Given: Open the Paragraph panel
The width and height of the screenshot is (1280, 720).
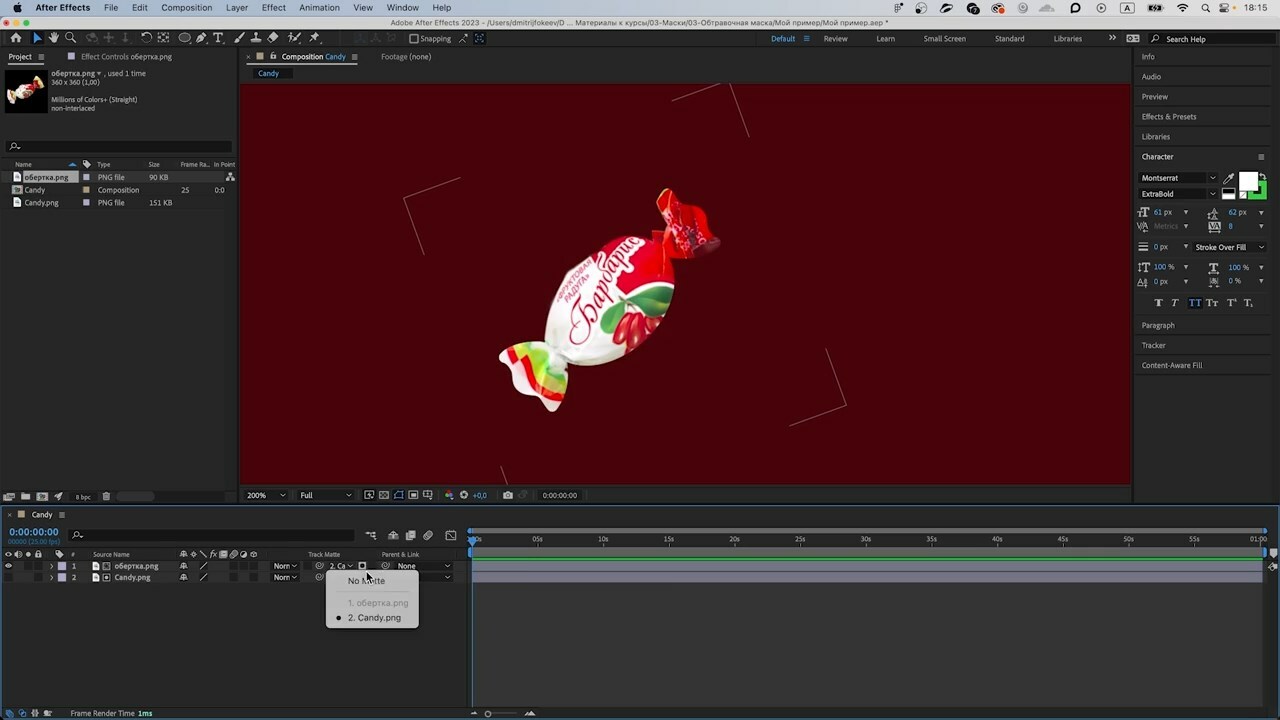Looking at the screenshot, I should pyautogui.click(x=1158, y=325).
